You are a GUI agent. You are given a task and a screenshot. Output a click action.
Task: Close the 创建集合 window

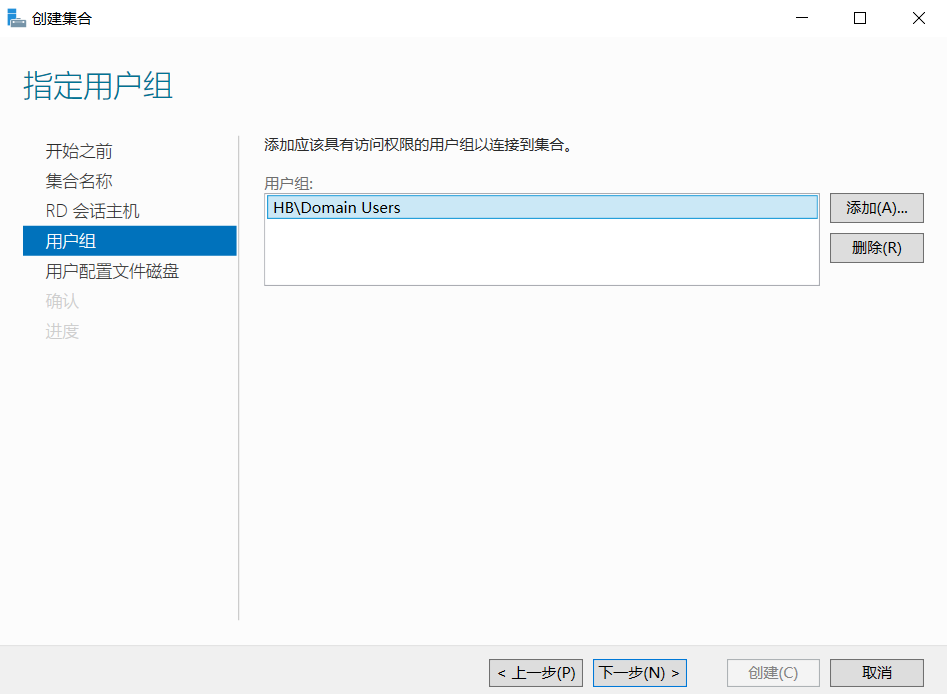pos(919,18)
